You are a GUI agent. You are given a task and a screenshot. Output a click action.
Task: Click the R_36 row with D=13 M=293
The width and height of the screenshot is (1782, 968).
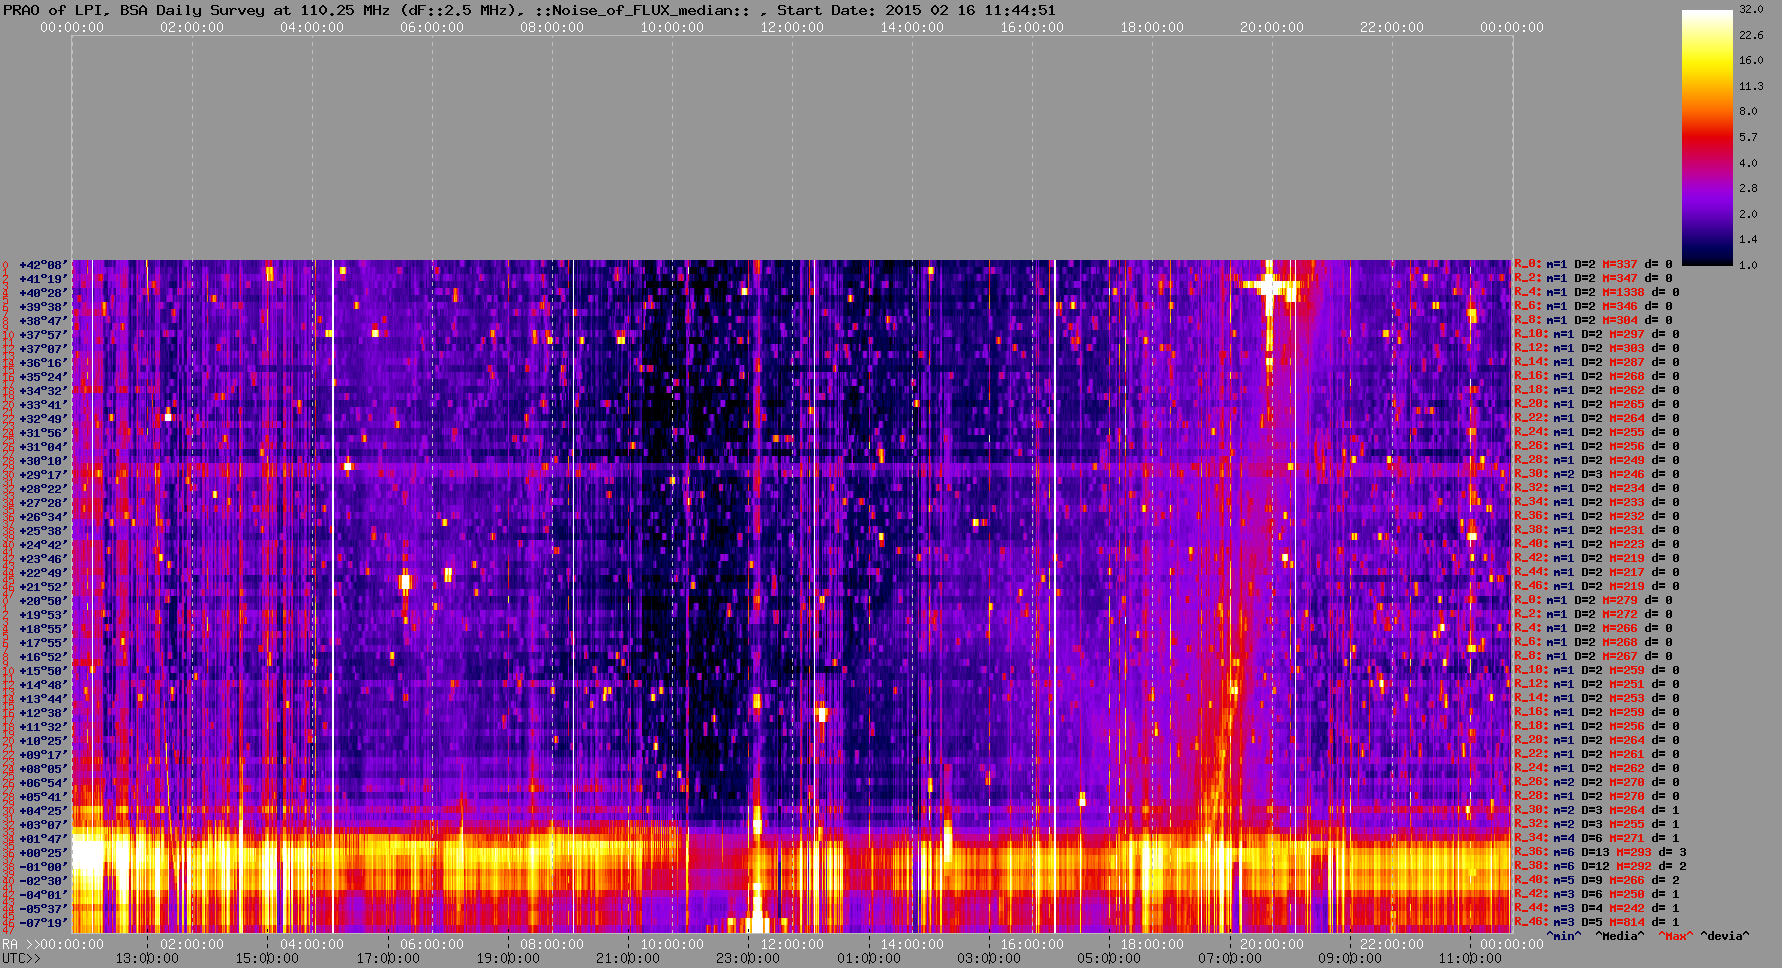point(1600,853)
